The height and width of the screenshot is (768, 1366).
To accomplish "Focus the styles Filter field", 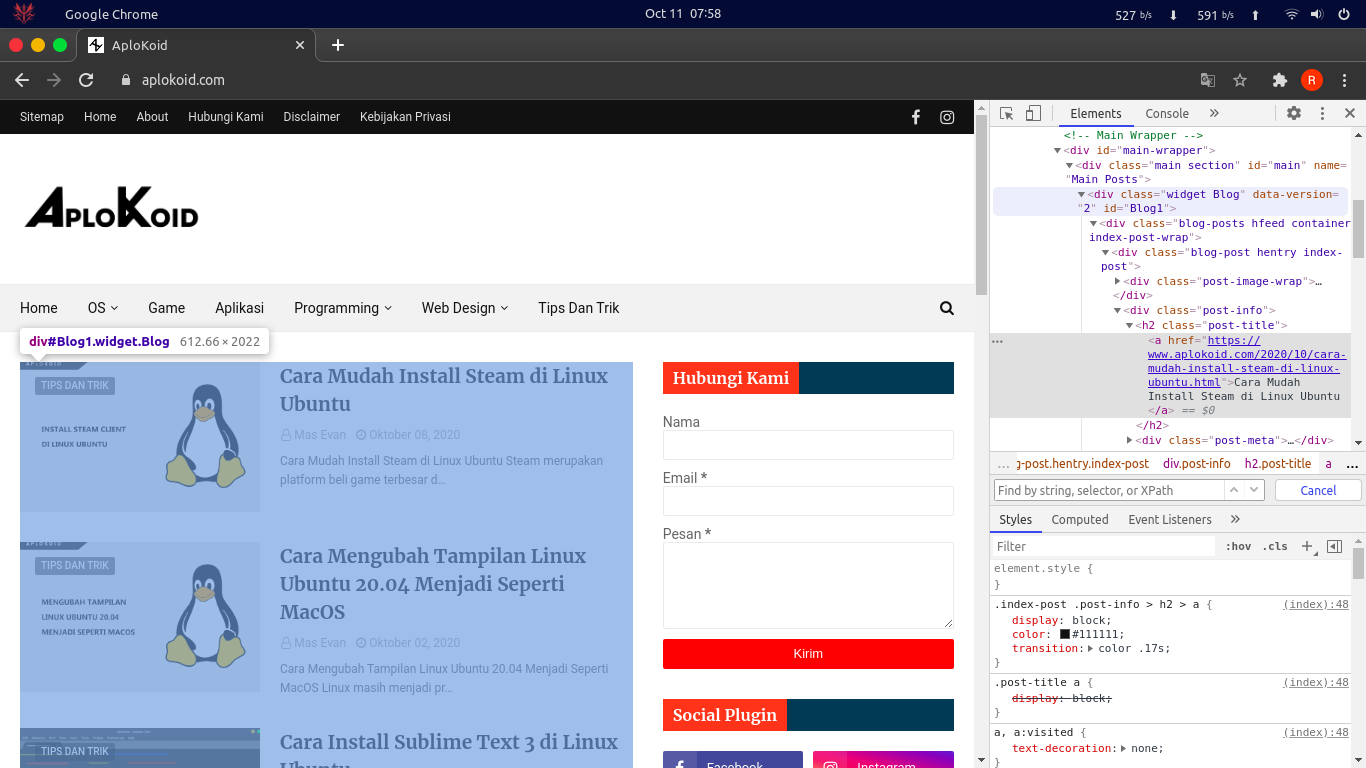I will click(1104, 547).
